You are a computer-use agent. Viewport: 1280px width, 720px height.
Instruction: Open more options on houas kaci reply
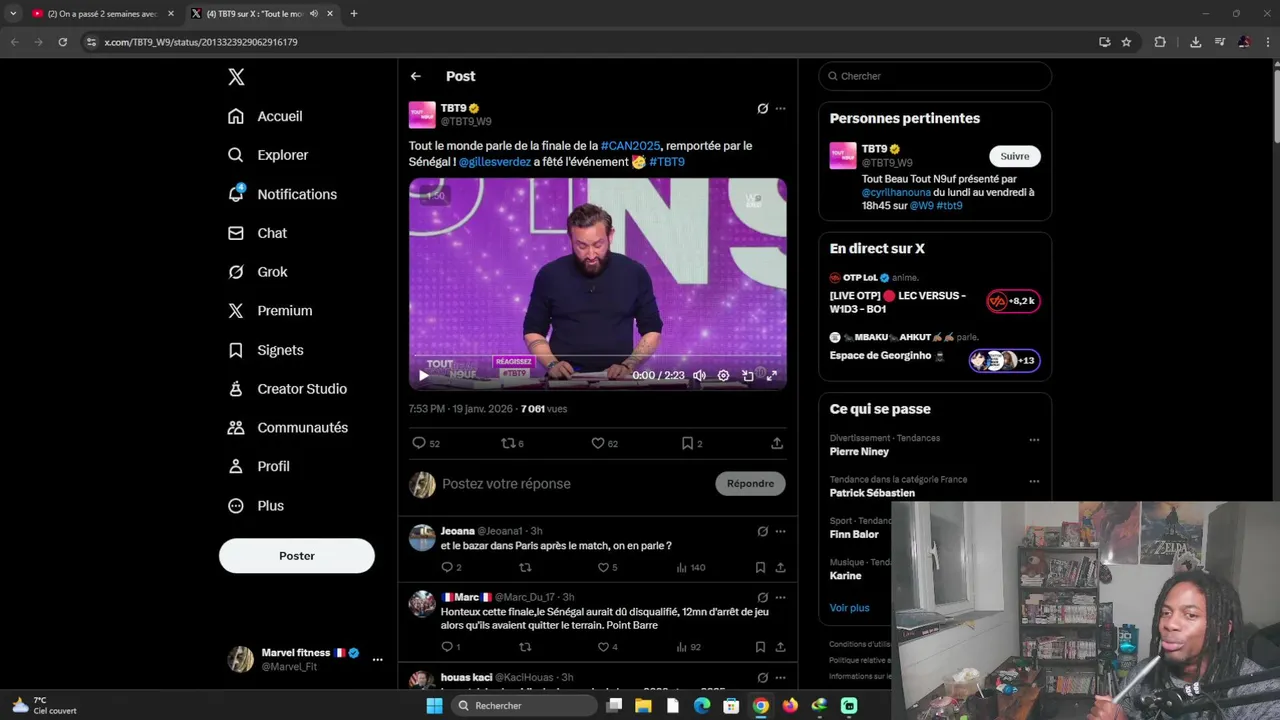pos(781,677)
